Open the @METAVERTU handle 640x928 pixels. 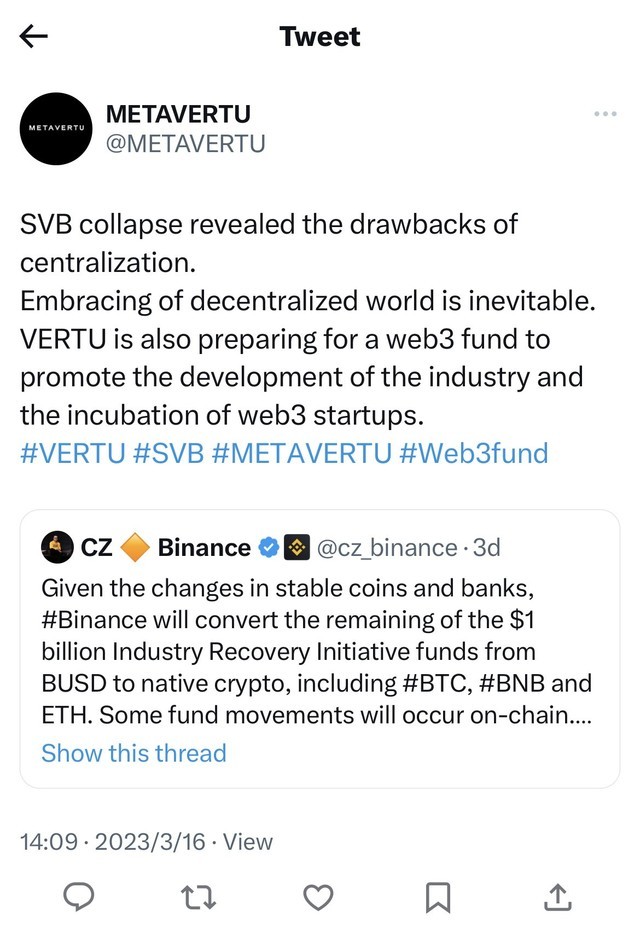pyautogui.click(x=185, y=143)
